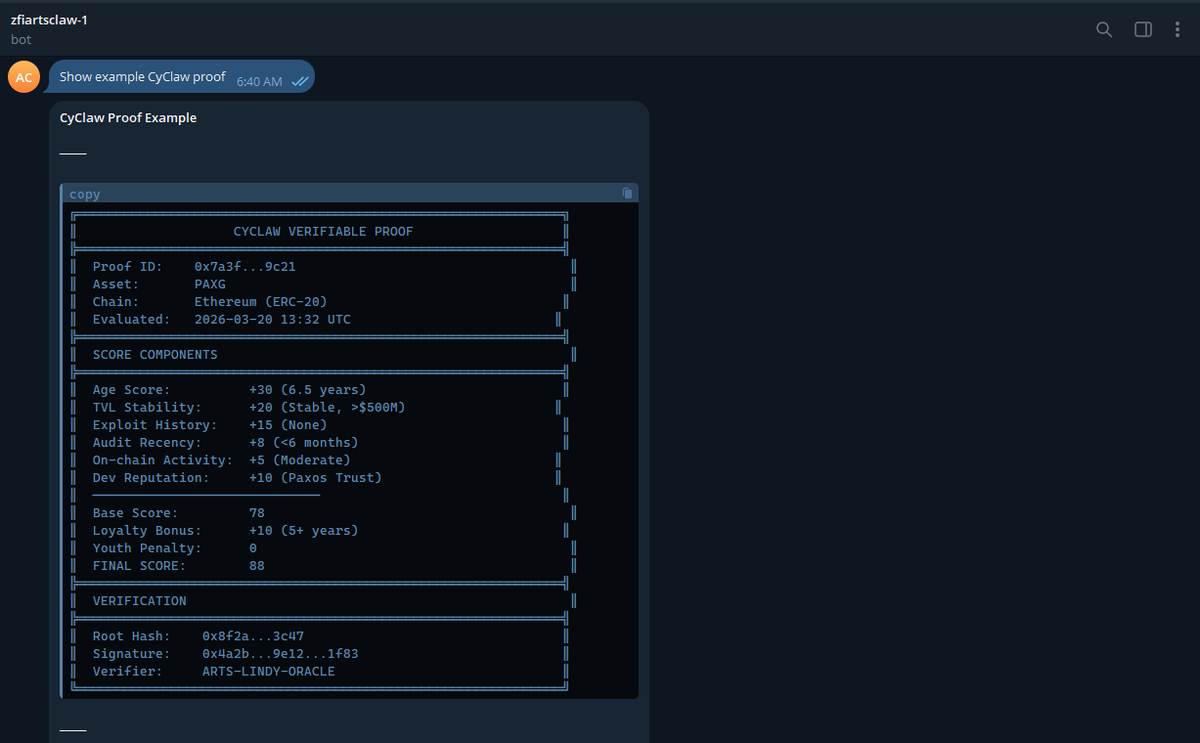Click the 'FINAL SCORE:' label
Viewport: 1200px width, 743px height.
pos(139,566)
